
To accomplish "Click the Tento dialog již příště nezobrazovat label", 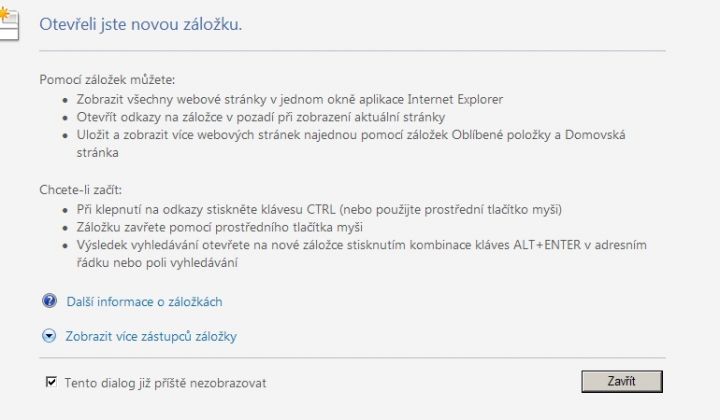I will click(165, 383).
